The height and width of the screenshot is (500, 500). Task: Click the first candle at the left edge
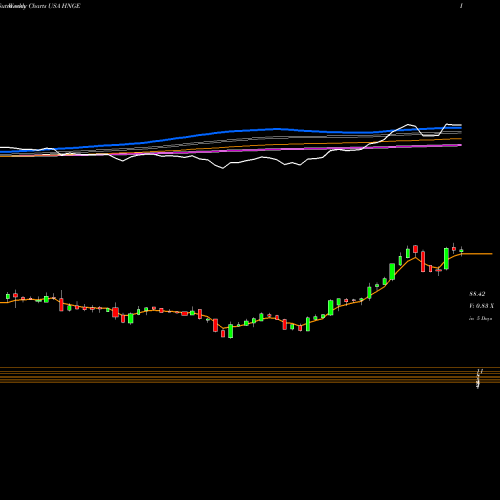[x=8, y=296]
